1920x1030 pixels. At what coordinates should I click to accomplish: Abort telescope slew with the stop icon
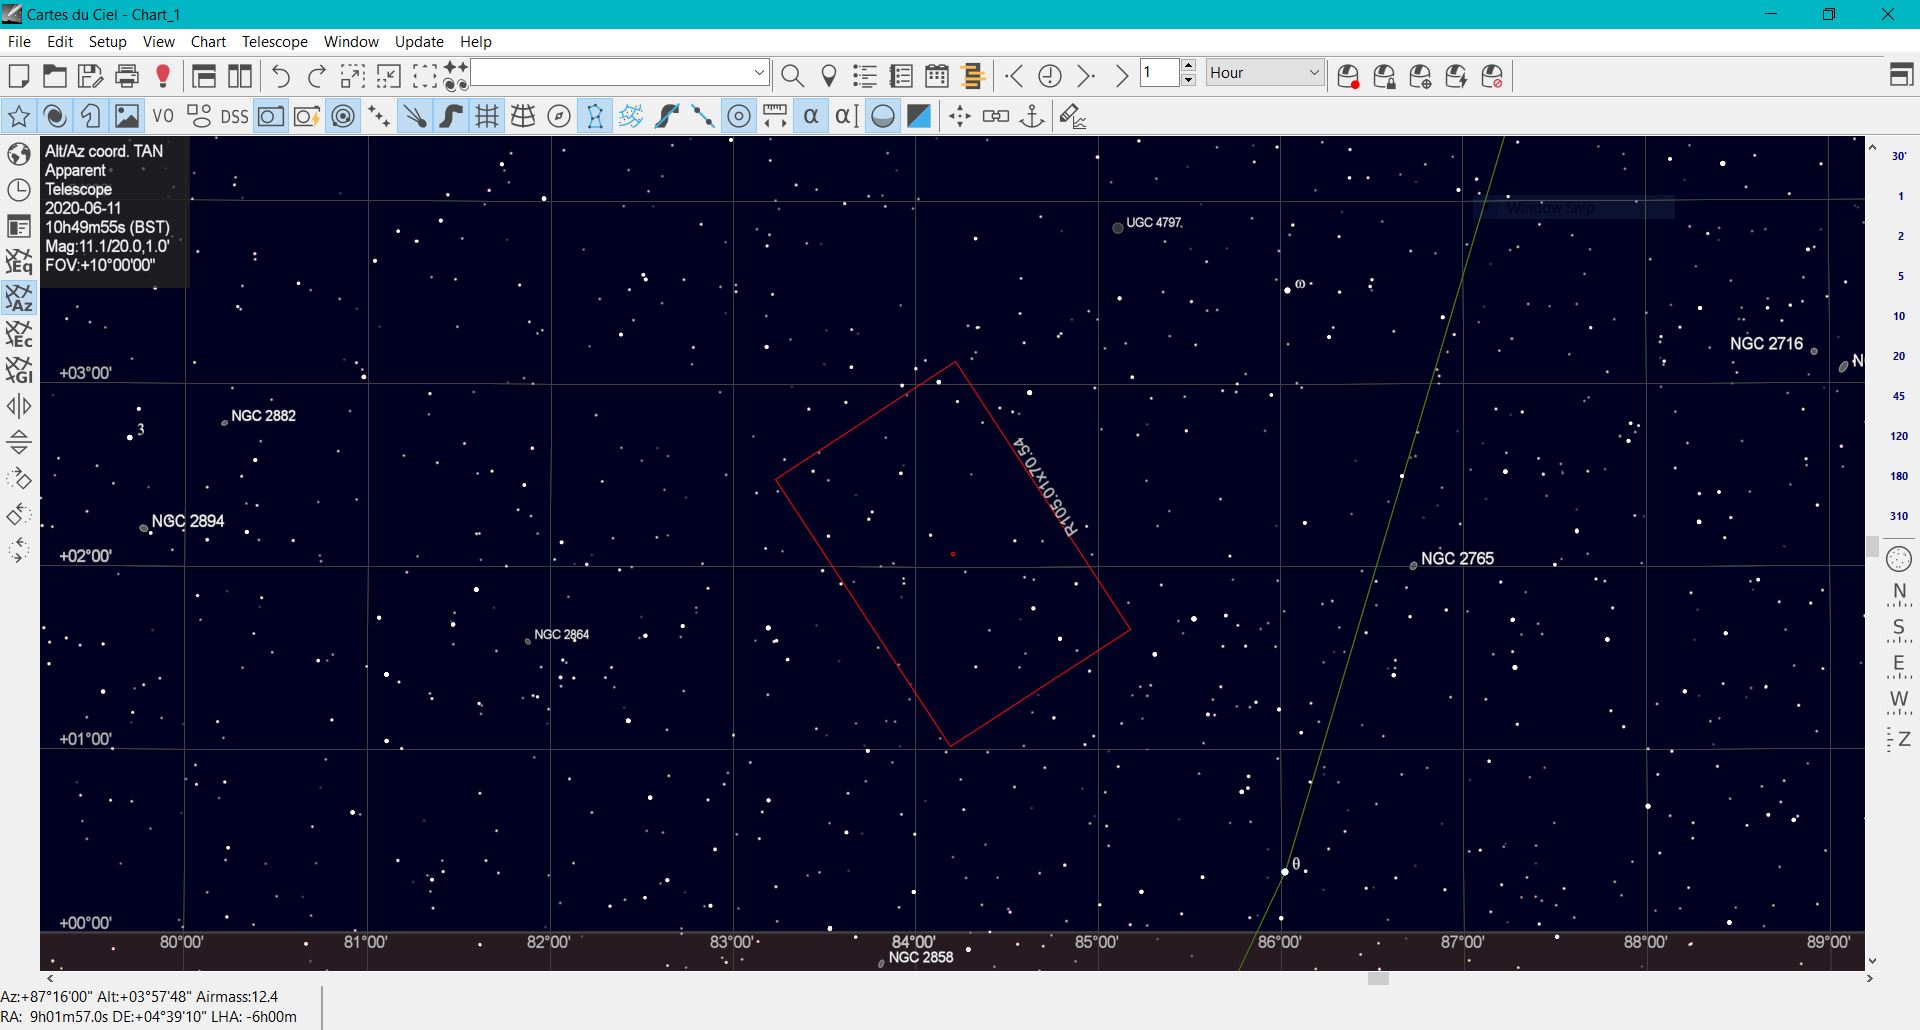[1492, 76]
